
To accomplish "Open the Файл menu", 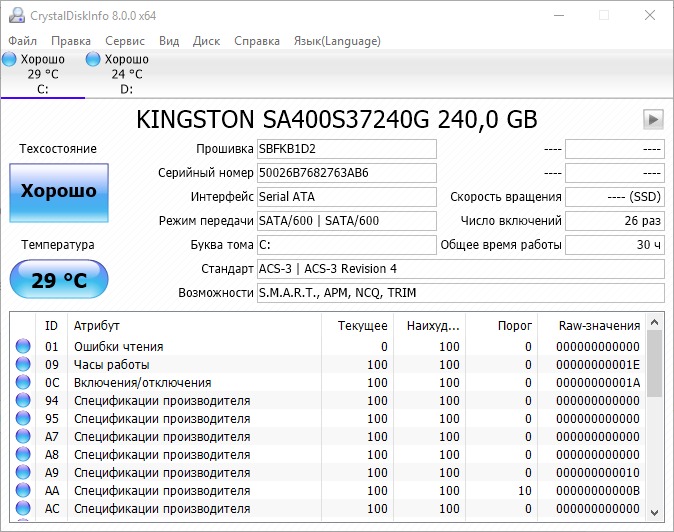I will coord(22,41).
